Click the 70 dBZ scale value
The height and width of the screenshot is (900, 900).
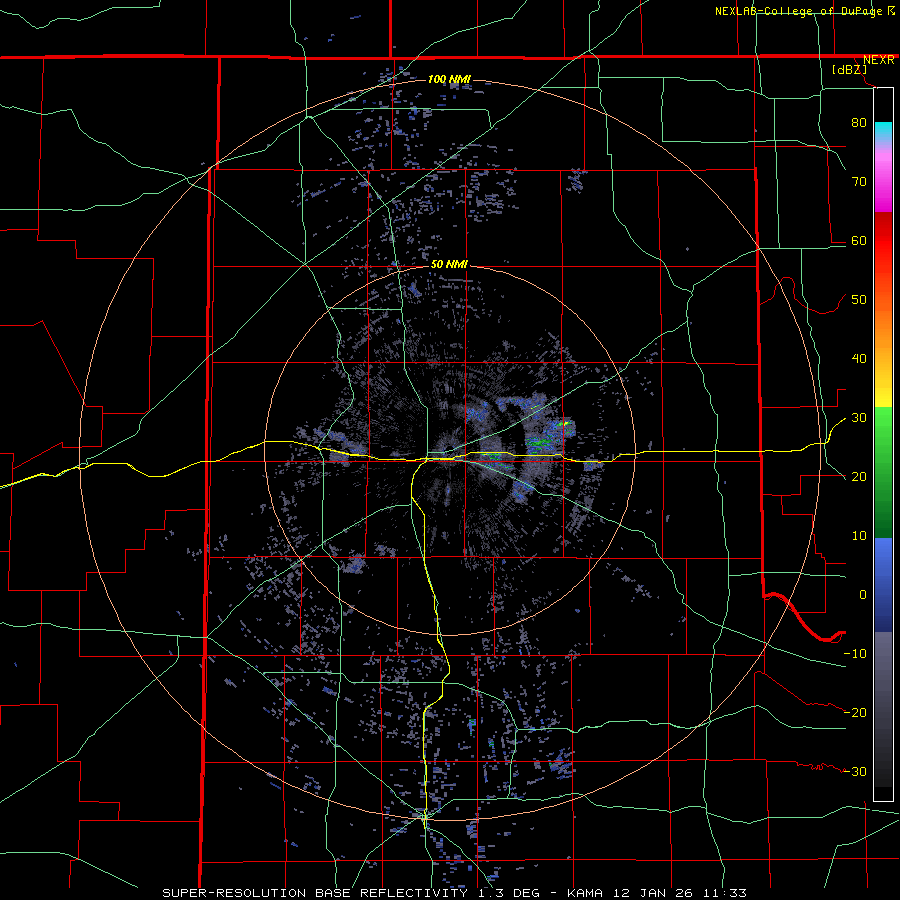[x=859, y=182]
